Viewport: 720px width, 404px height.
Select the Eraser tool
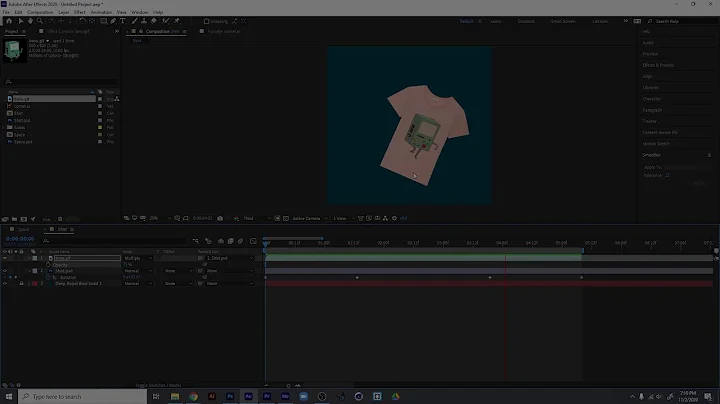pyautogui.click(x=153, y=21)
